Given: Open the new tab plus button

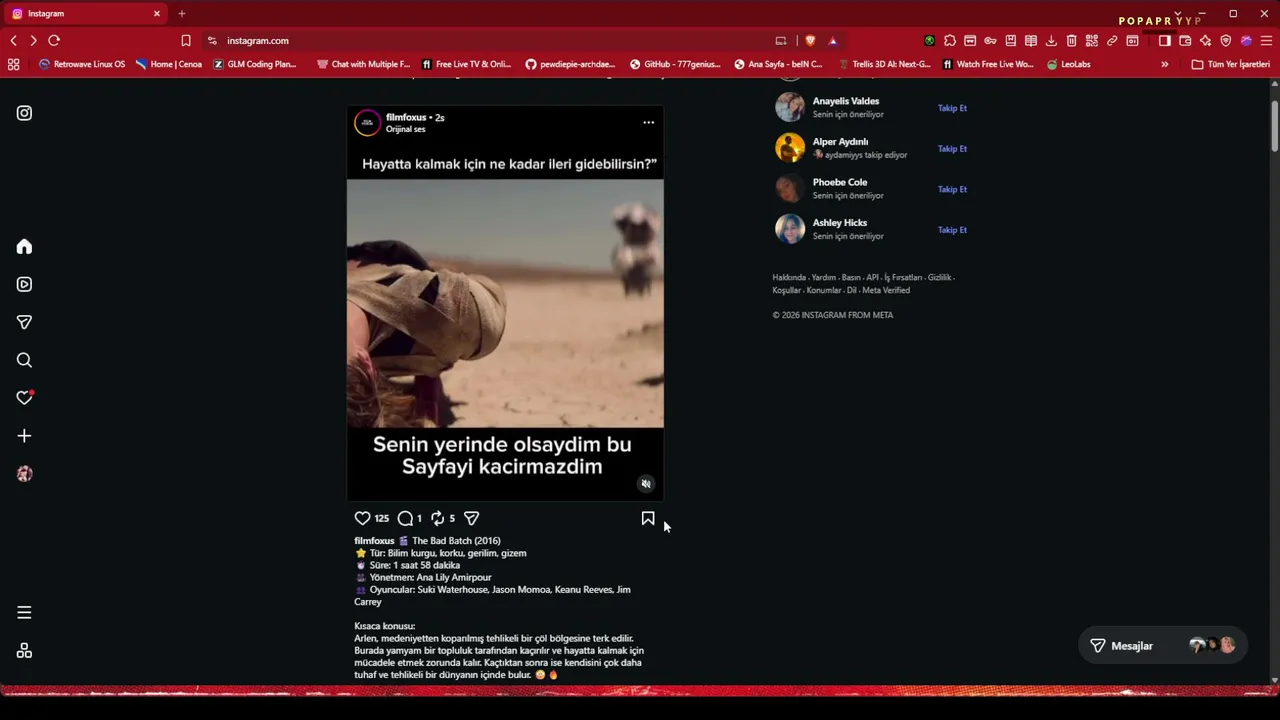Looking at the screenshot, I should (x=181, y=14).
